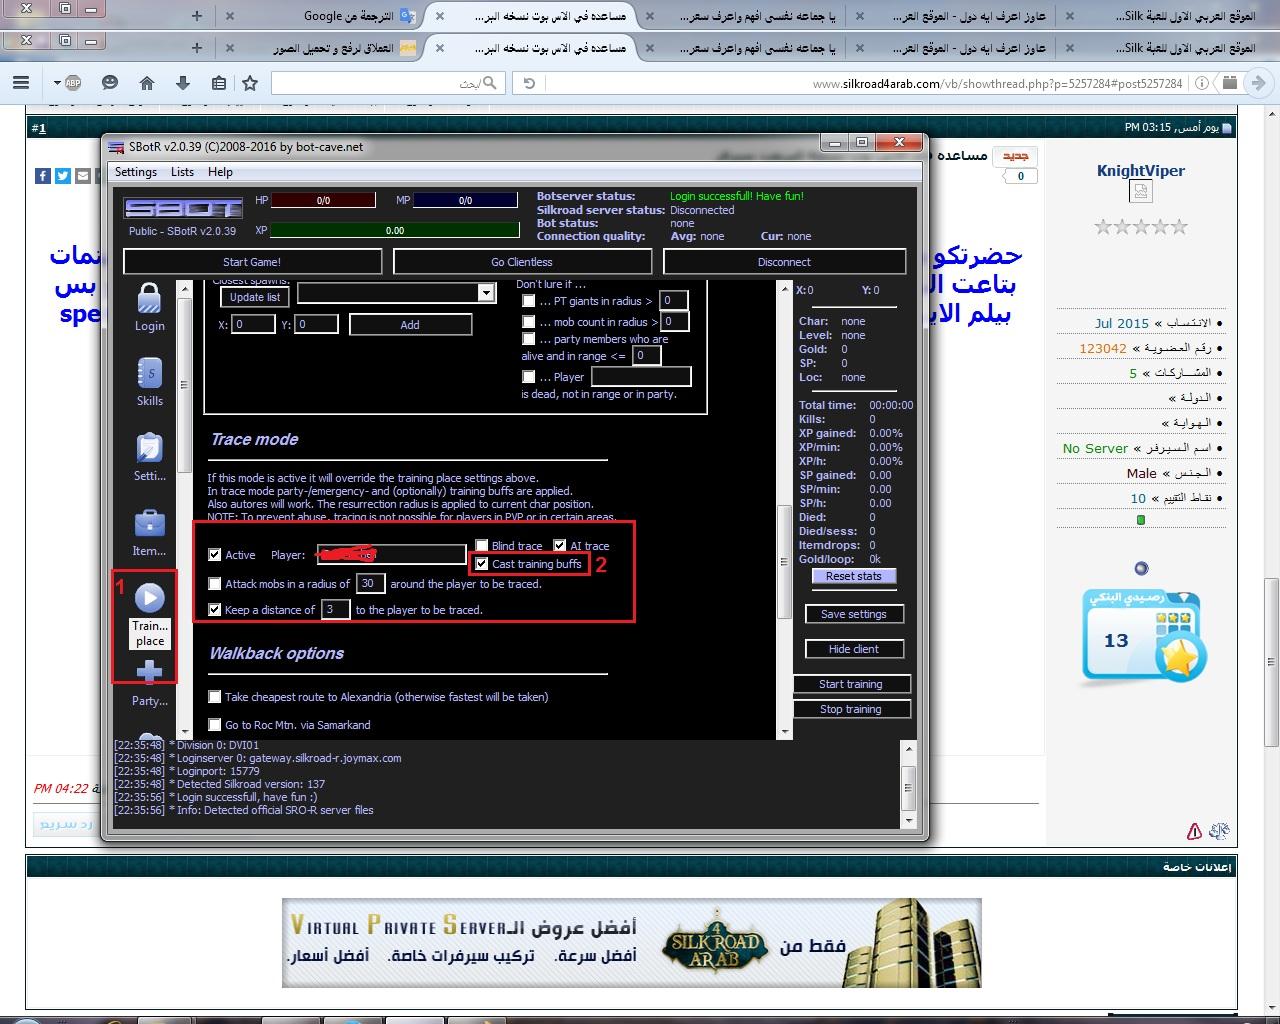Reload the current page

pyautogui.click(x=529, y=83)
